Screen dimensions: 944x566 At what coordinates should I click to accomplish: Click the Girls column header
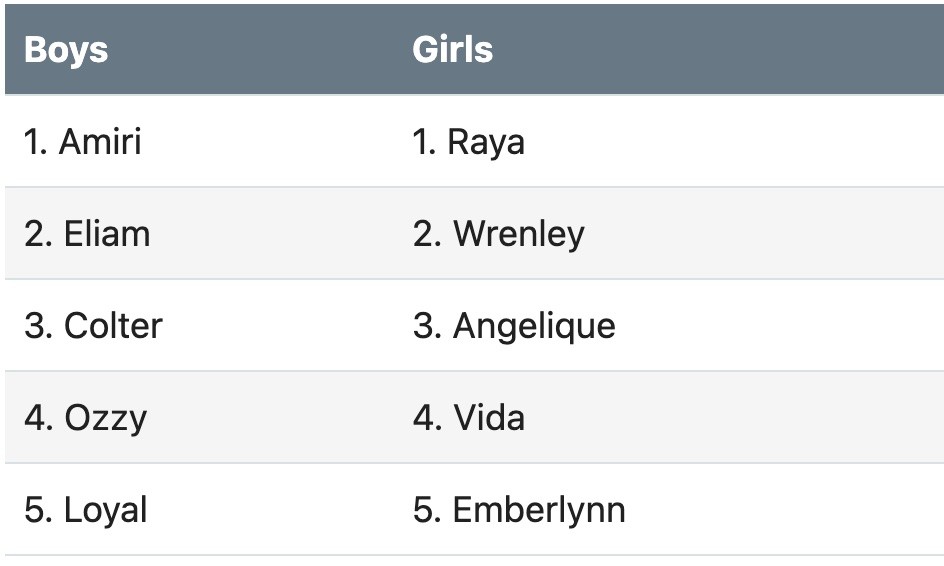coord(452,50)
